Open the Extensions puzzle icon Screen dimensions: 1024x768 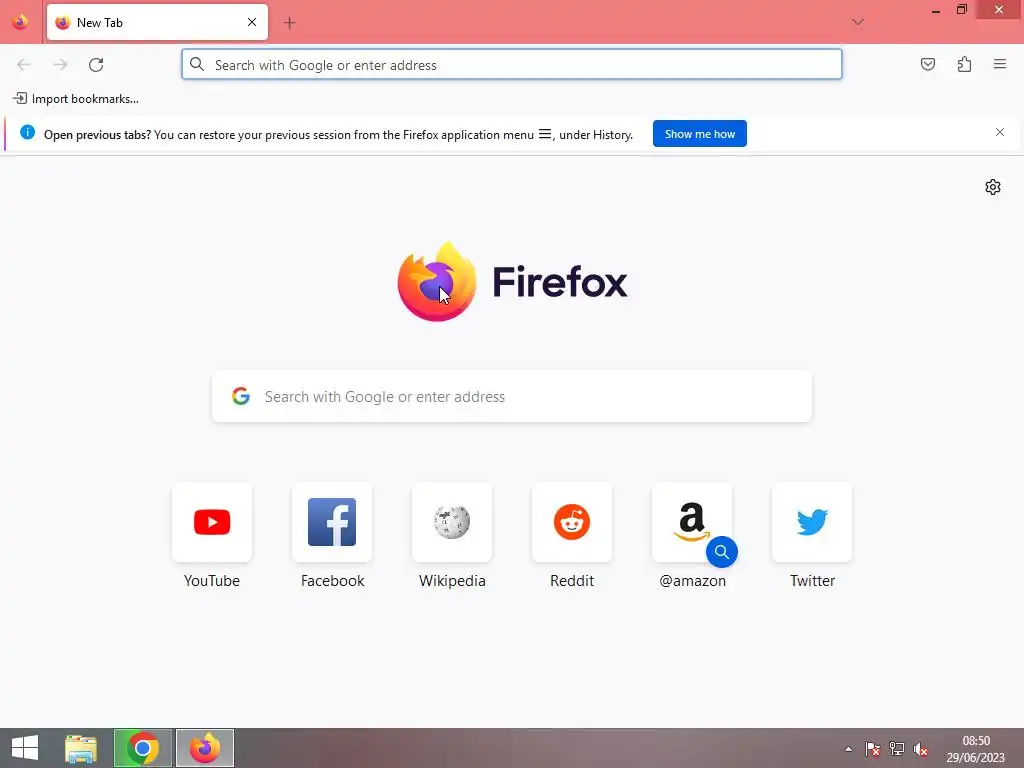pos(964,64)
